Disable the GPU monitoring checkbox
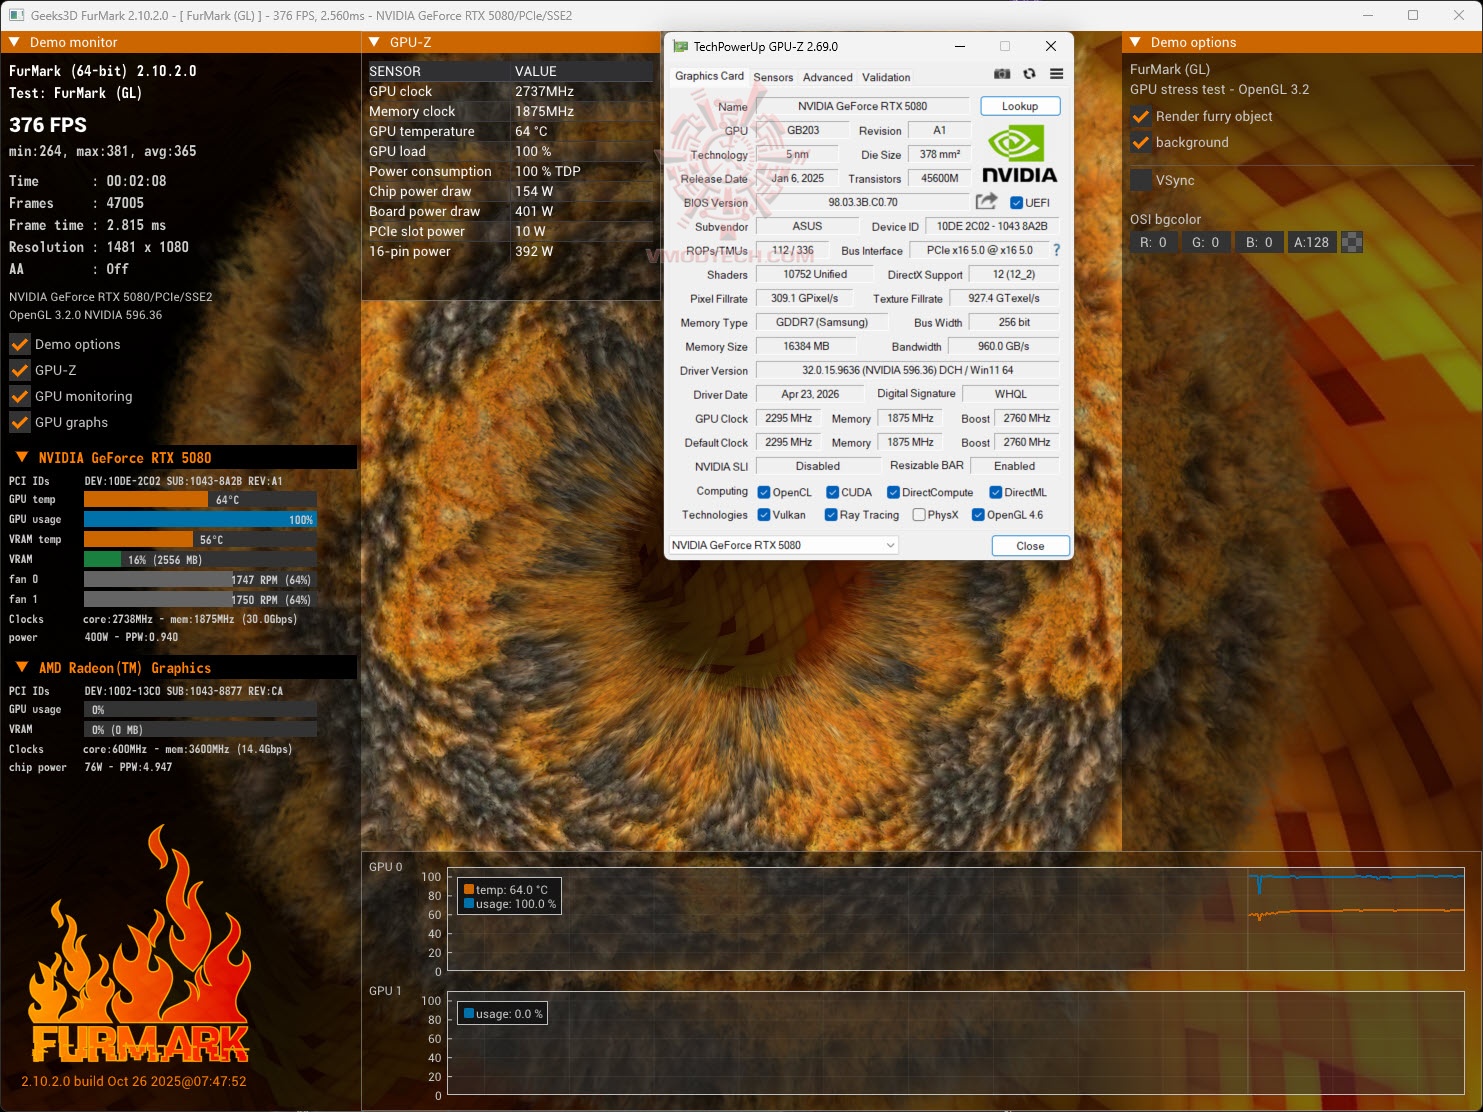The height and width of the screenshot is (1112, 1483). (x=20, y=396)
